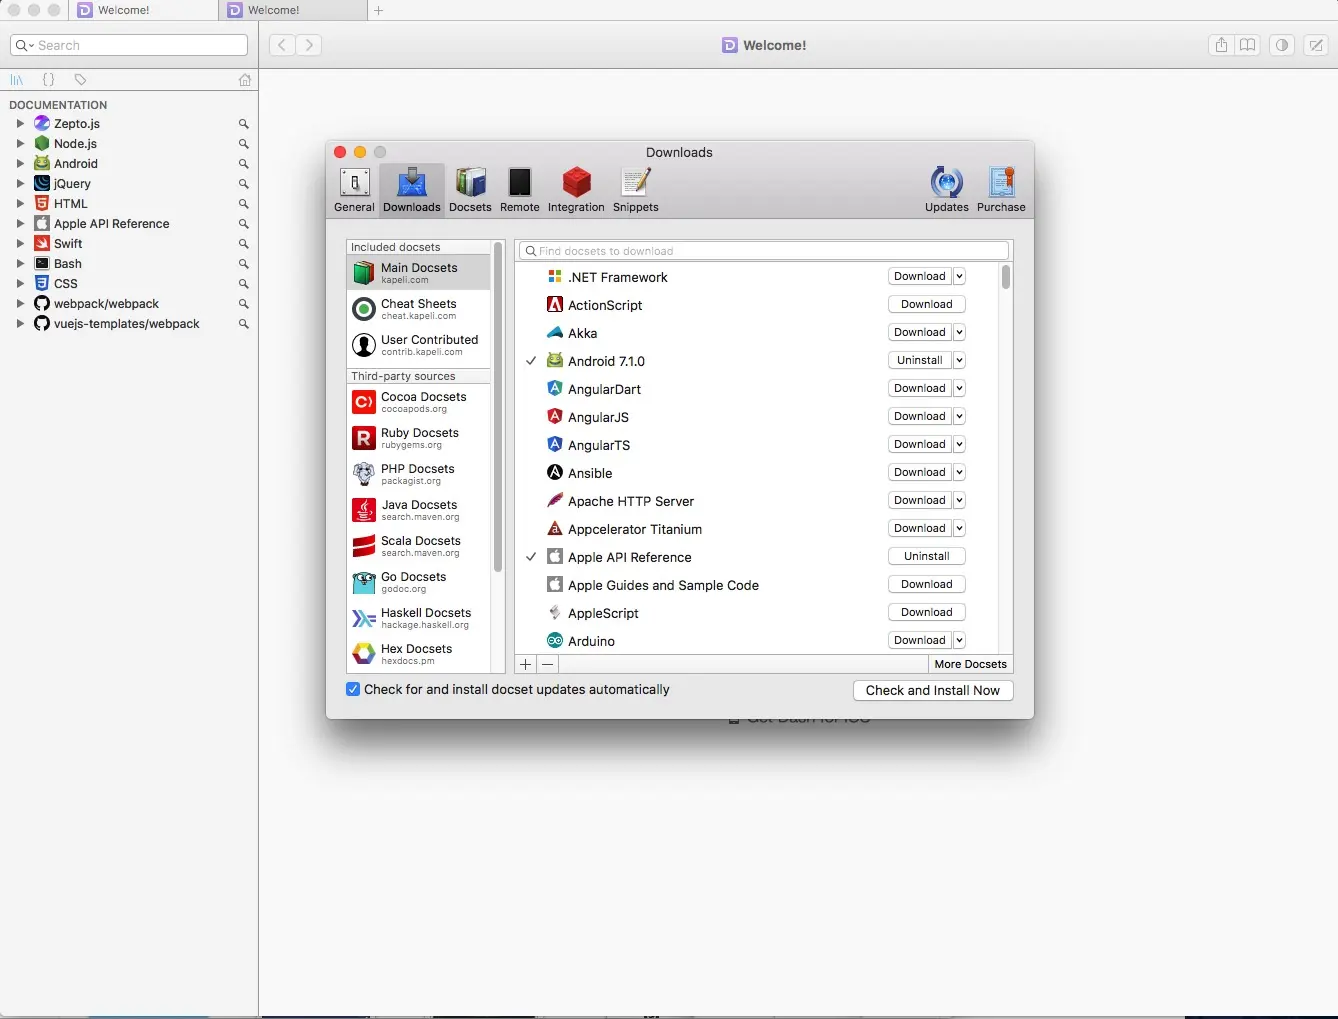
Task: Go to the home icon in sidebar
Action: [x=245, y=80]
